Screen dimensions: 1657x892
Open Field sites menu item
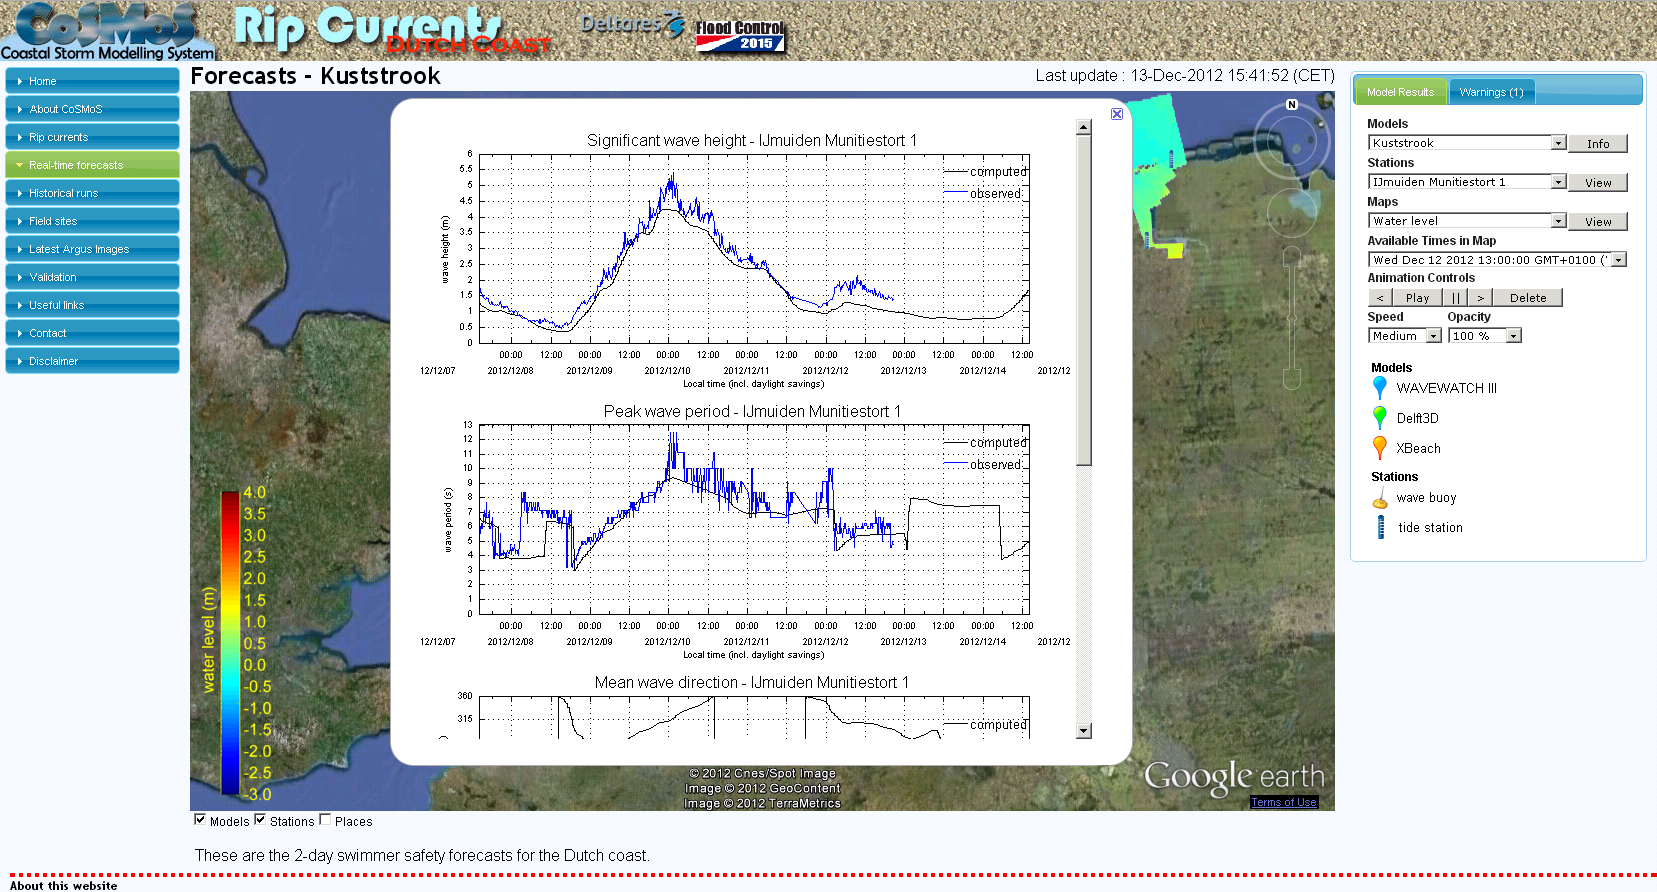click(92, 221)
